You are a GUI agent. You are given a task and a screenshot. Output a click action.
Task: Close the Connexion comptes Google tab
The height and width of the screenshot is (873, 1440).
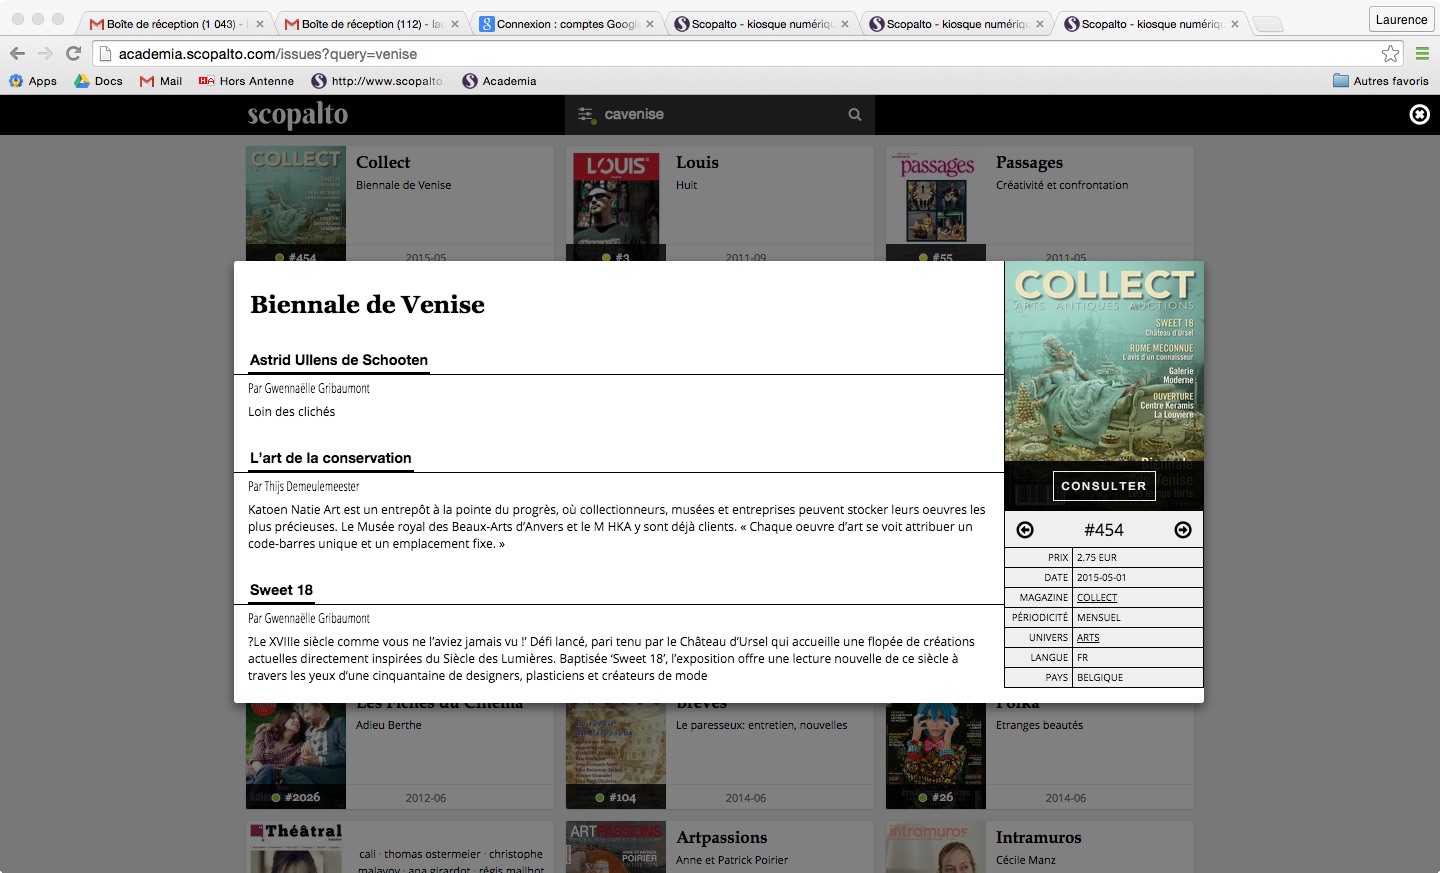[650, 24]
